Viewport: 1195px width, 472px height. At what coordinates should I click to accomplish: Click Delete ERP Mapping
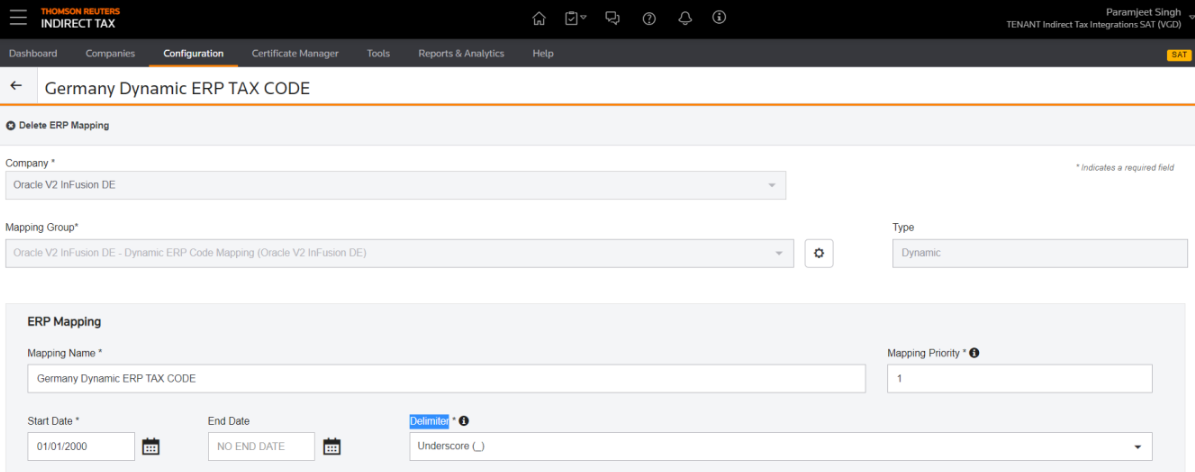point(58,125)
